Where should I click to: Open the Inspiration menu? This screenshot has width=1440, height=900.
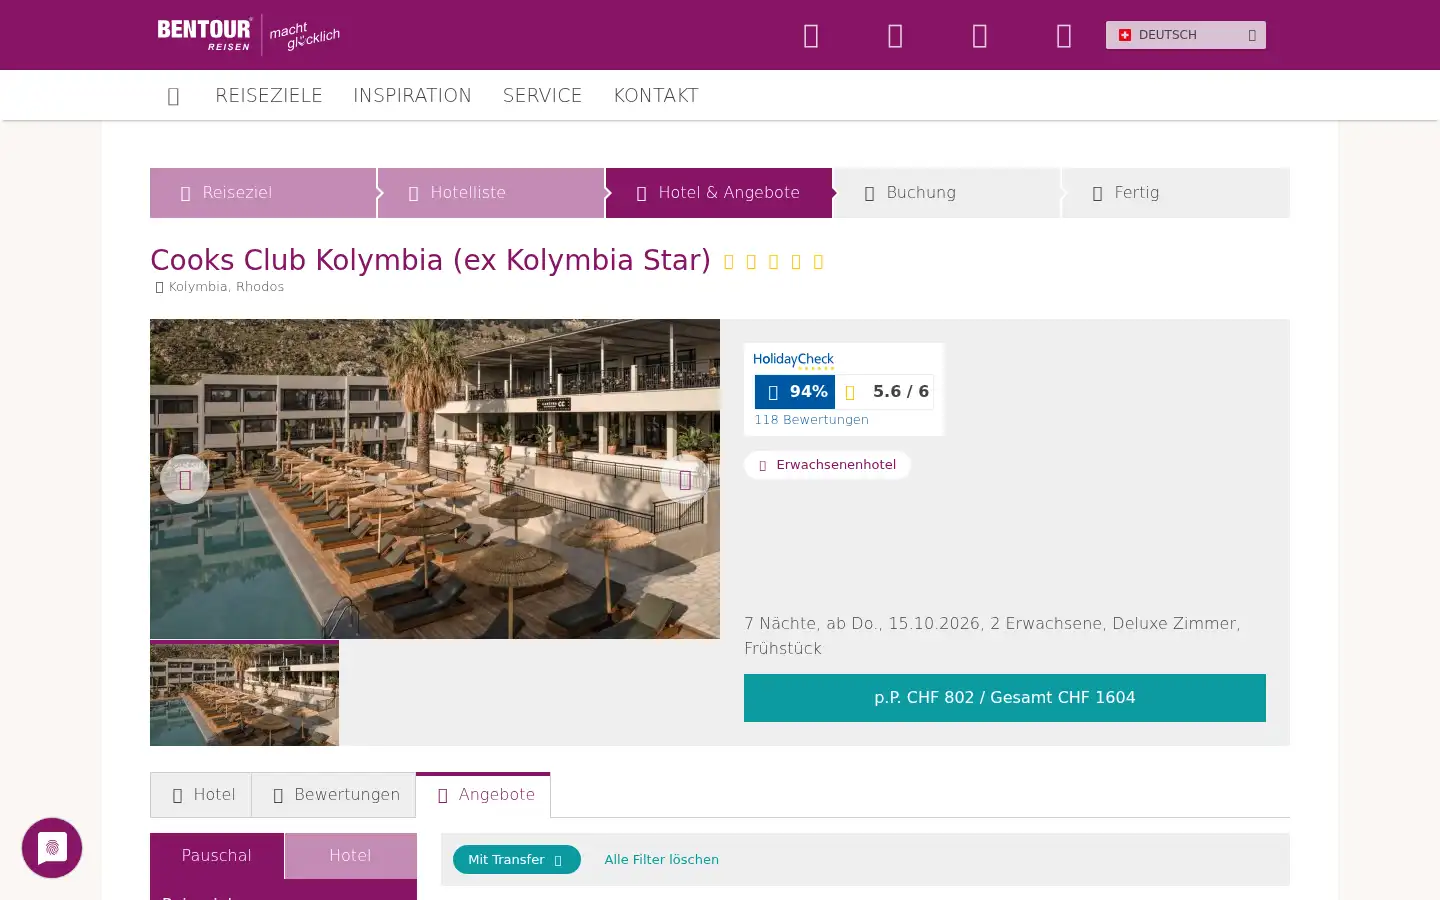click(x=412, y=95)
